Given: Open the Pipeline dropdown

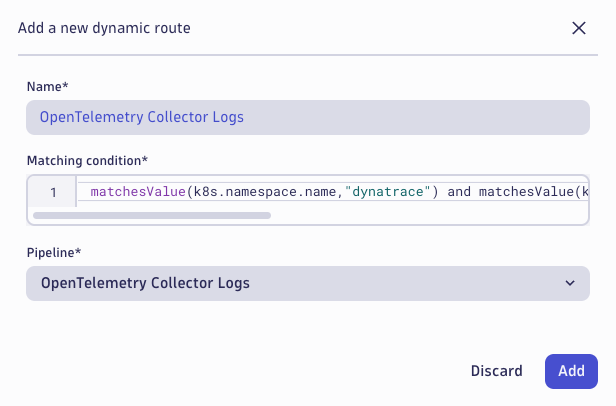Looking at the screenshot, I should point(308,283).
